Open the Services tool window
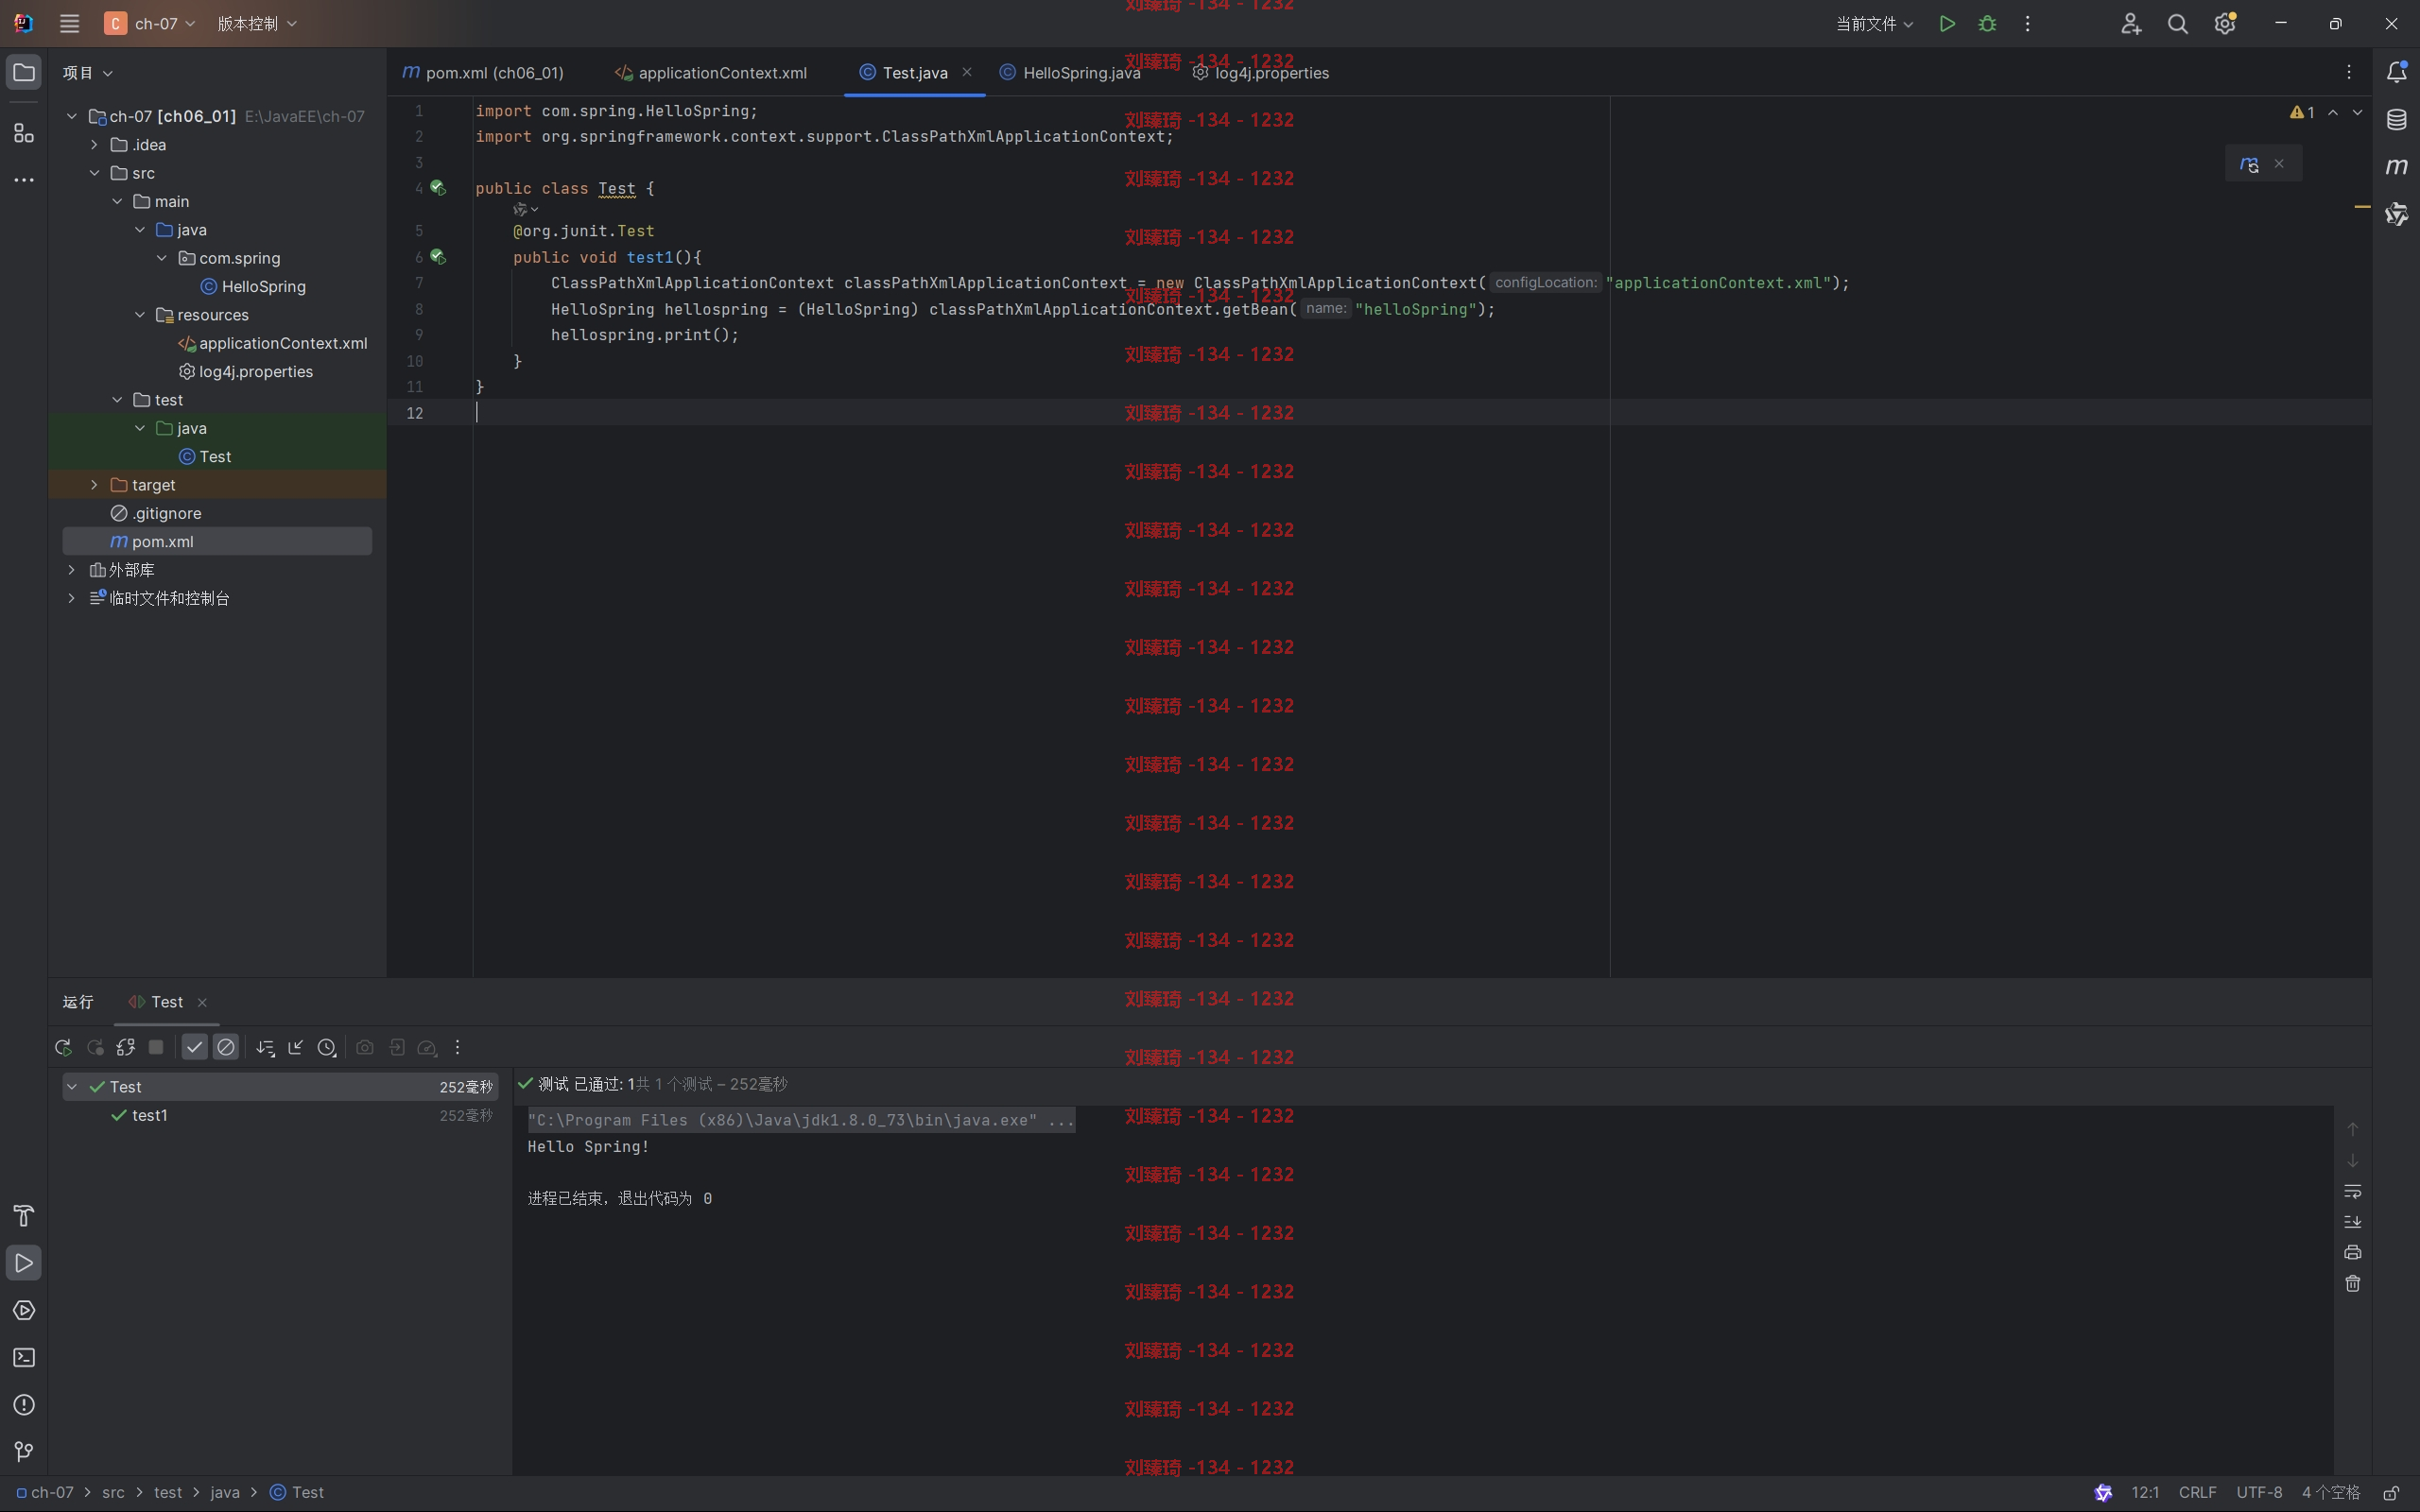 click(24, 1310)
